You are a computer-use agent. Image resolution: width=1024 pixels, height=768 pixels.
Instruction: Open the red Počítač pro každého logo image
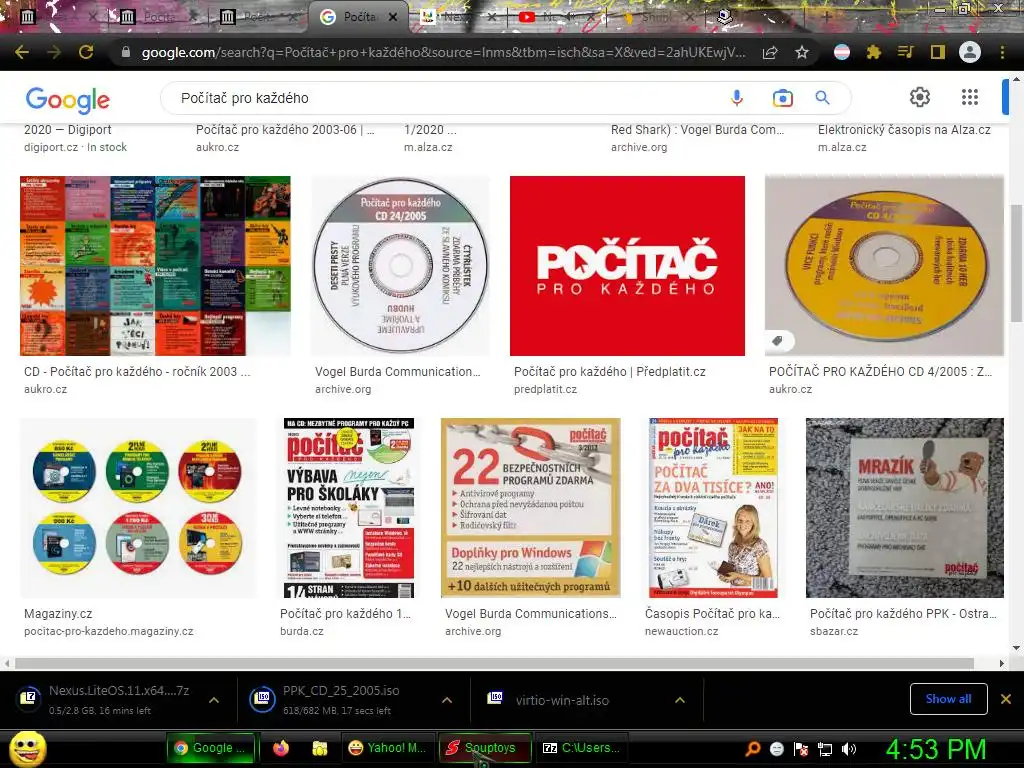coord(627,266)
